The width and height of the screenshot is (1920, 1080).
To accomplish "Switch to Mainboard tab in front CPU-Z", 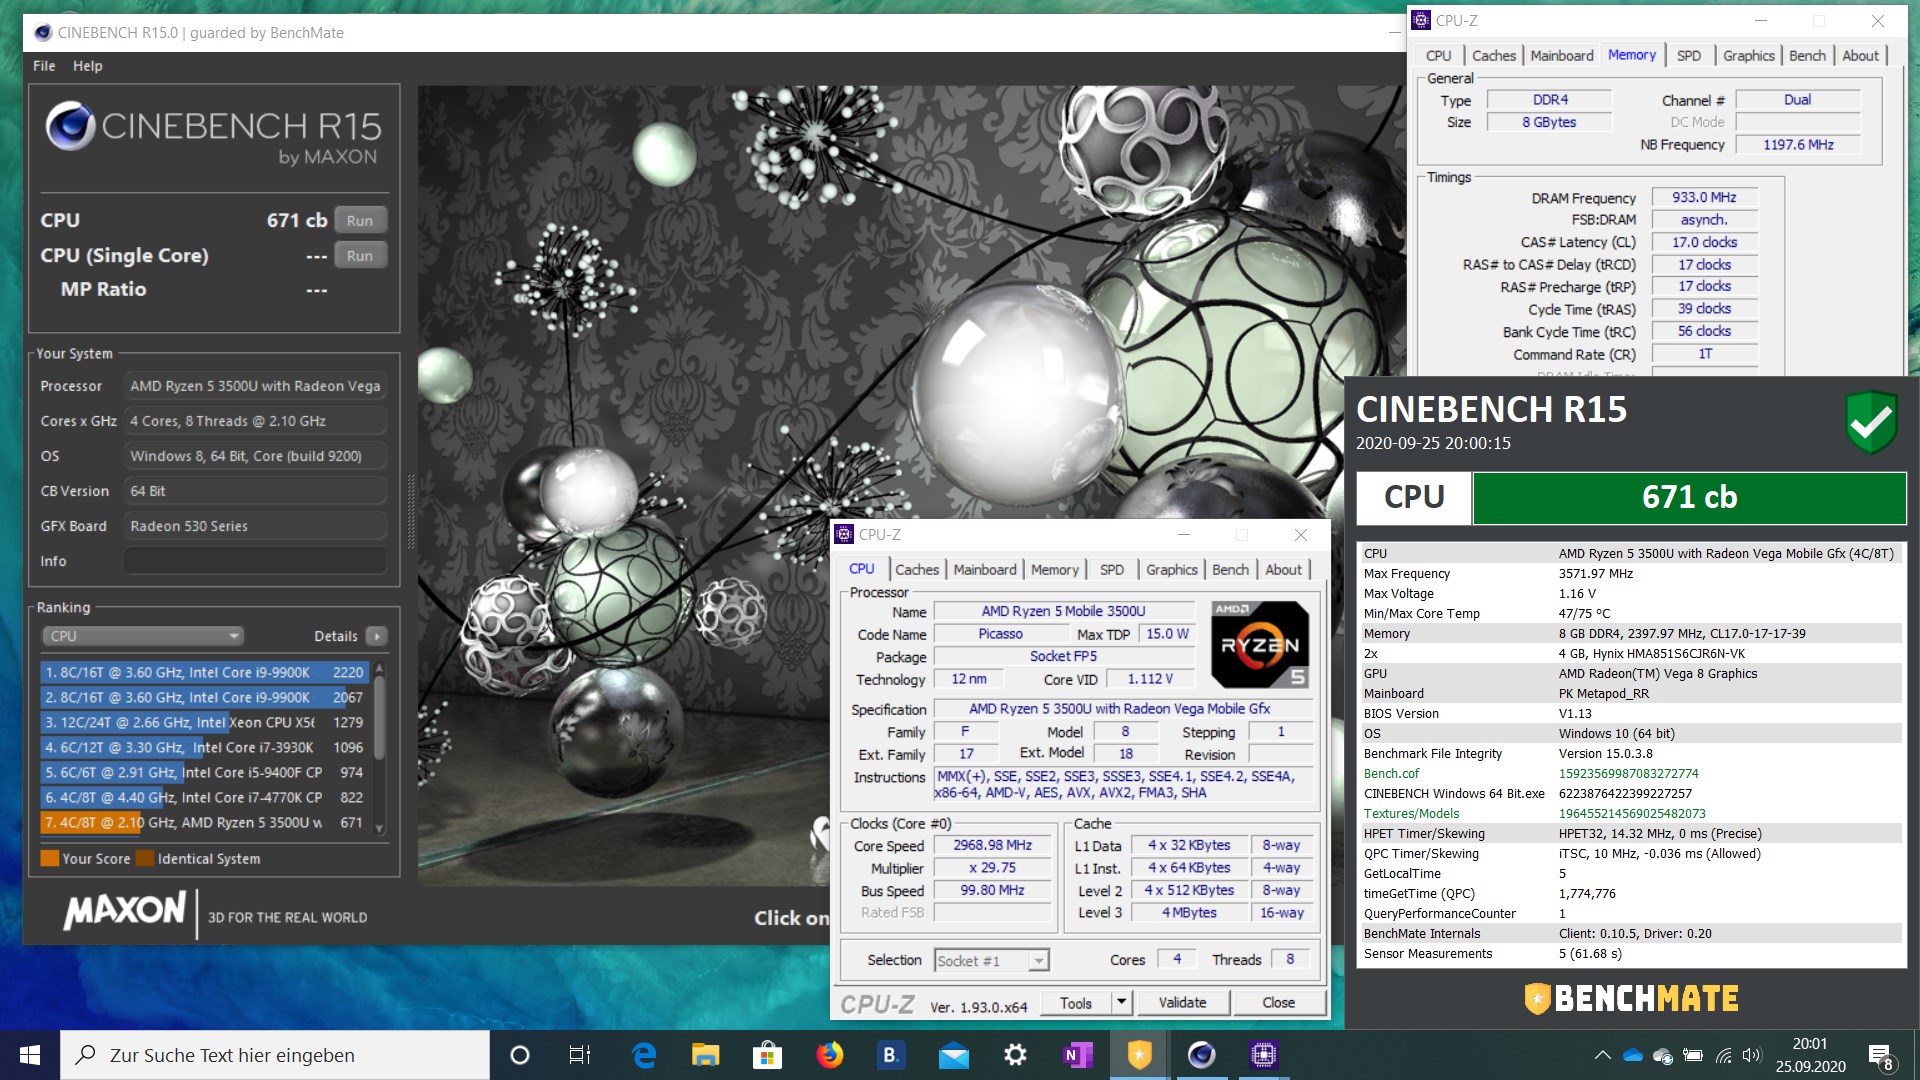I will [x=985, y=570].
